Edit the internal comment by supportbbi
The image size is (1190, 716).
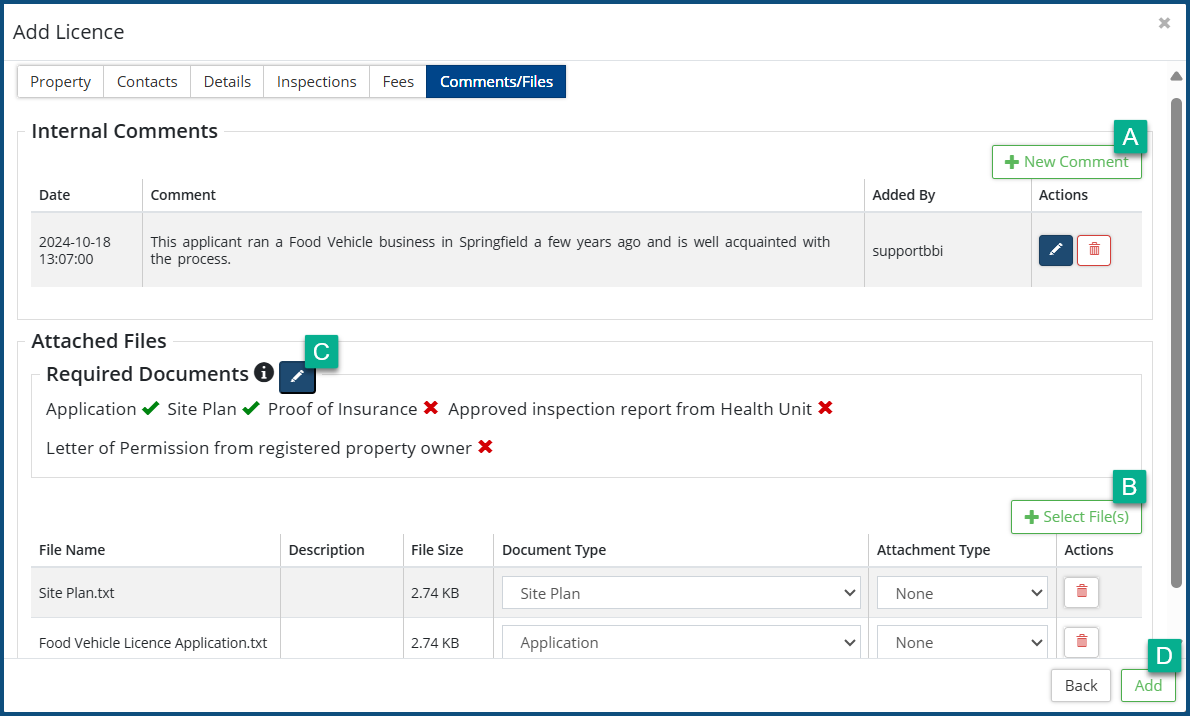click(x=1055, y=251)
